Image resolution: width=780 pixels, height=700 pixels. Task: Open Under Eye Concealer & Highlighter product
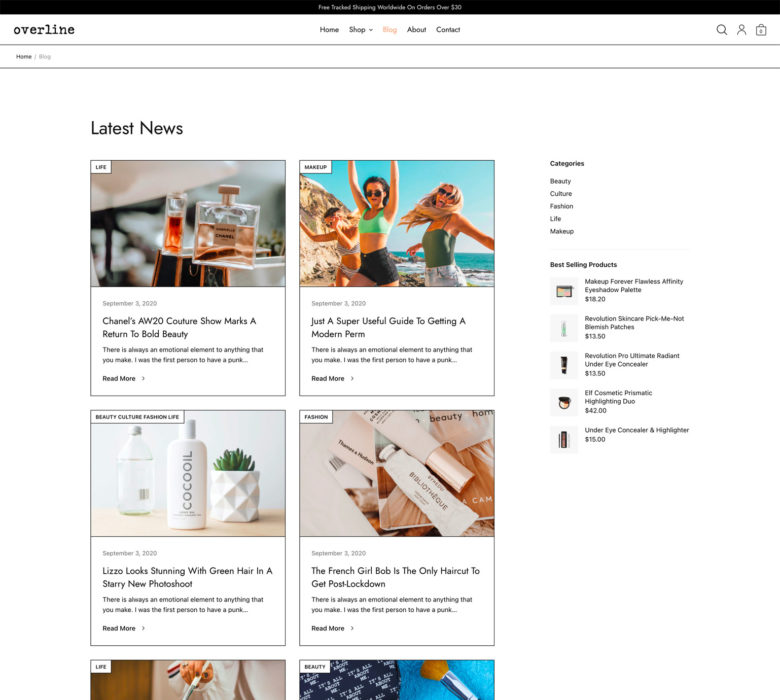636,430
